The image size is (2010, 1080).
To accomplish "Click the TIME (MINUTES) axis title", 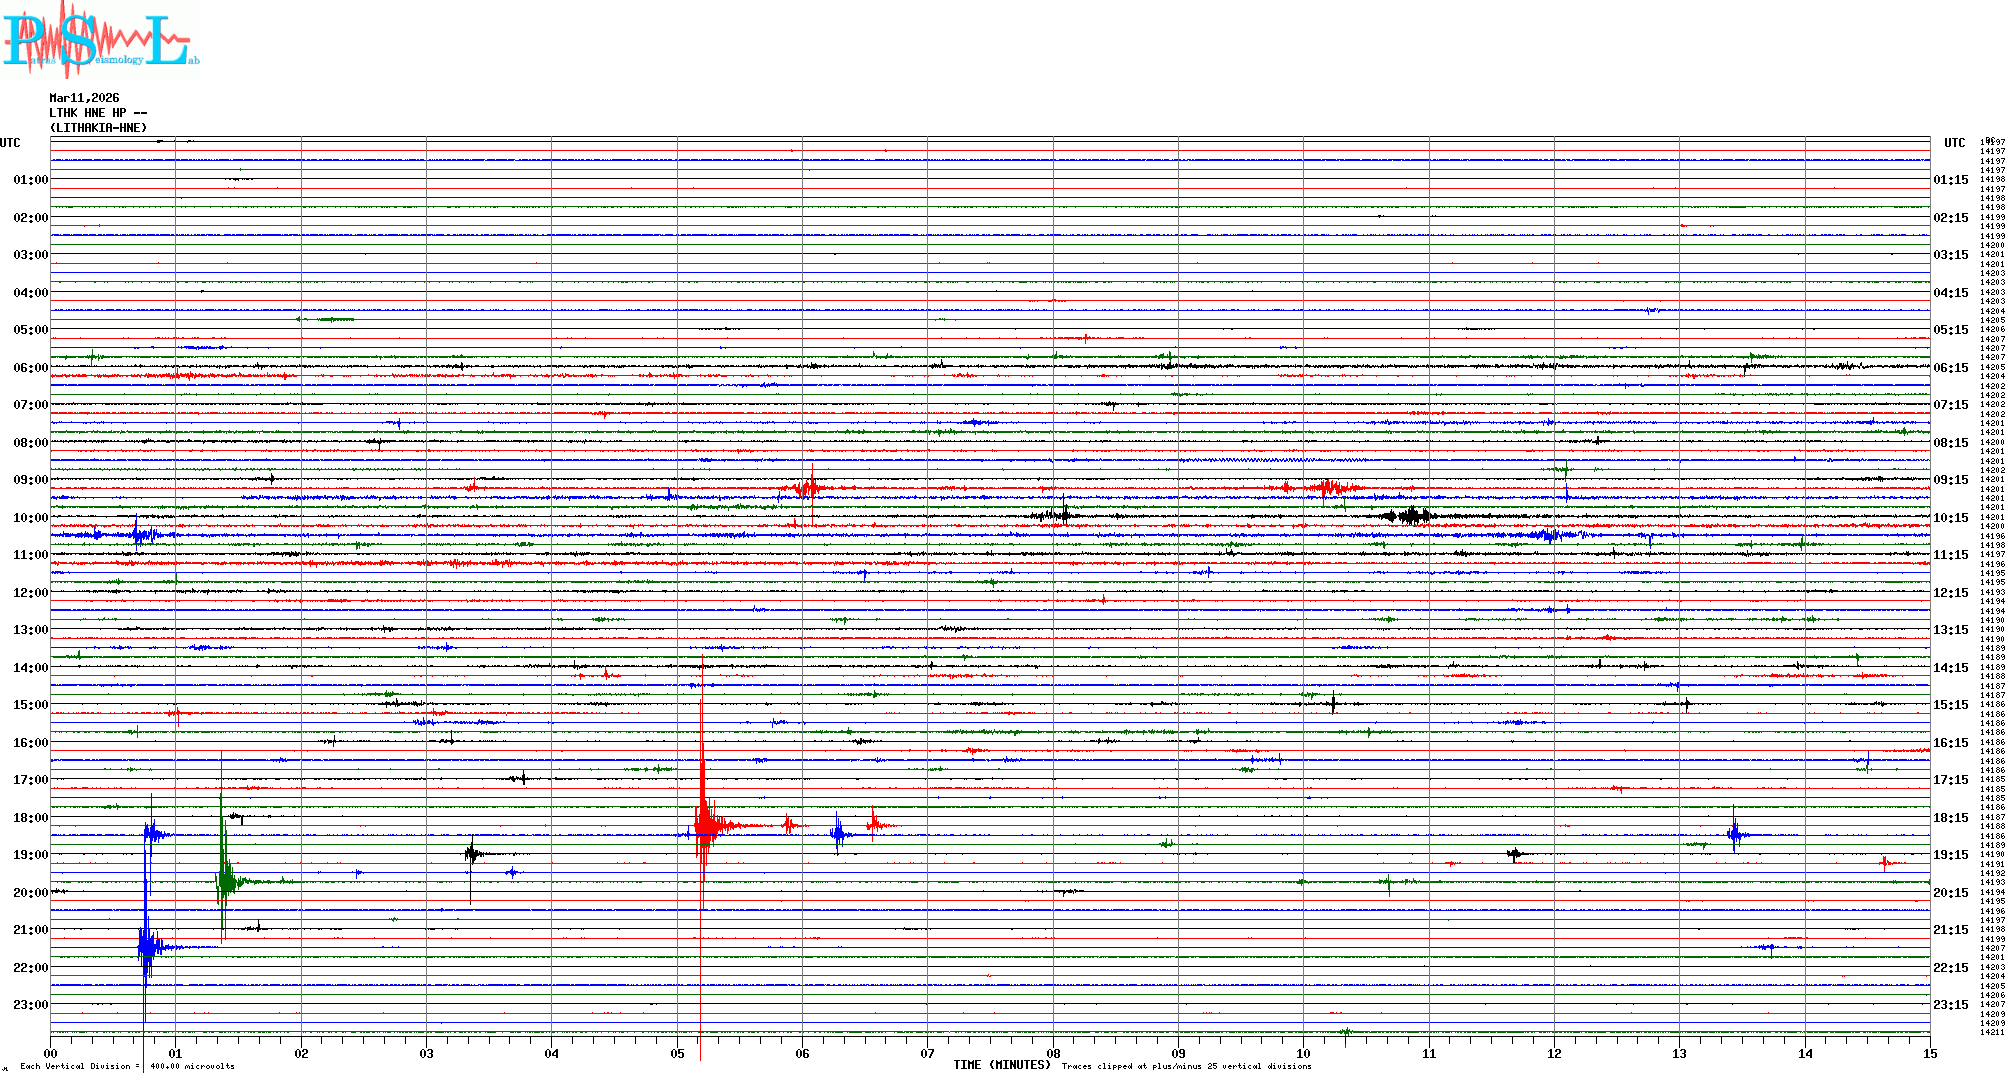I will click(1002, 1065).
